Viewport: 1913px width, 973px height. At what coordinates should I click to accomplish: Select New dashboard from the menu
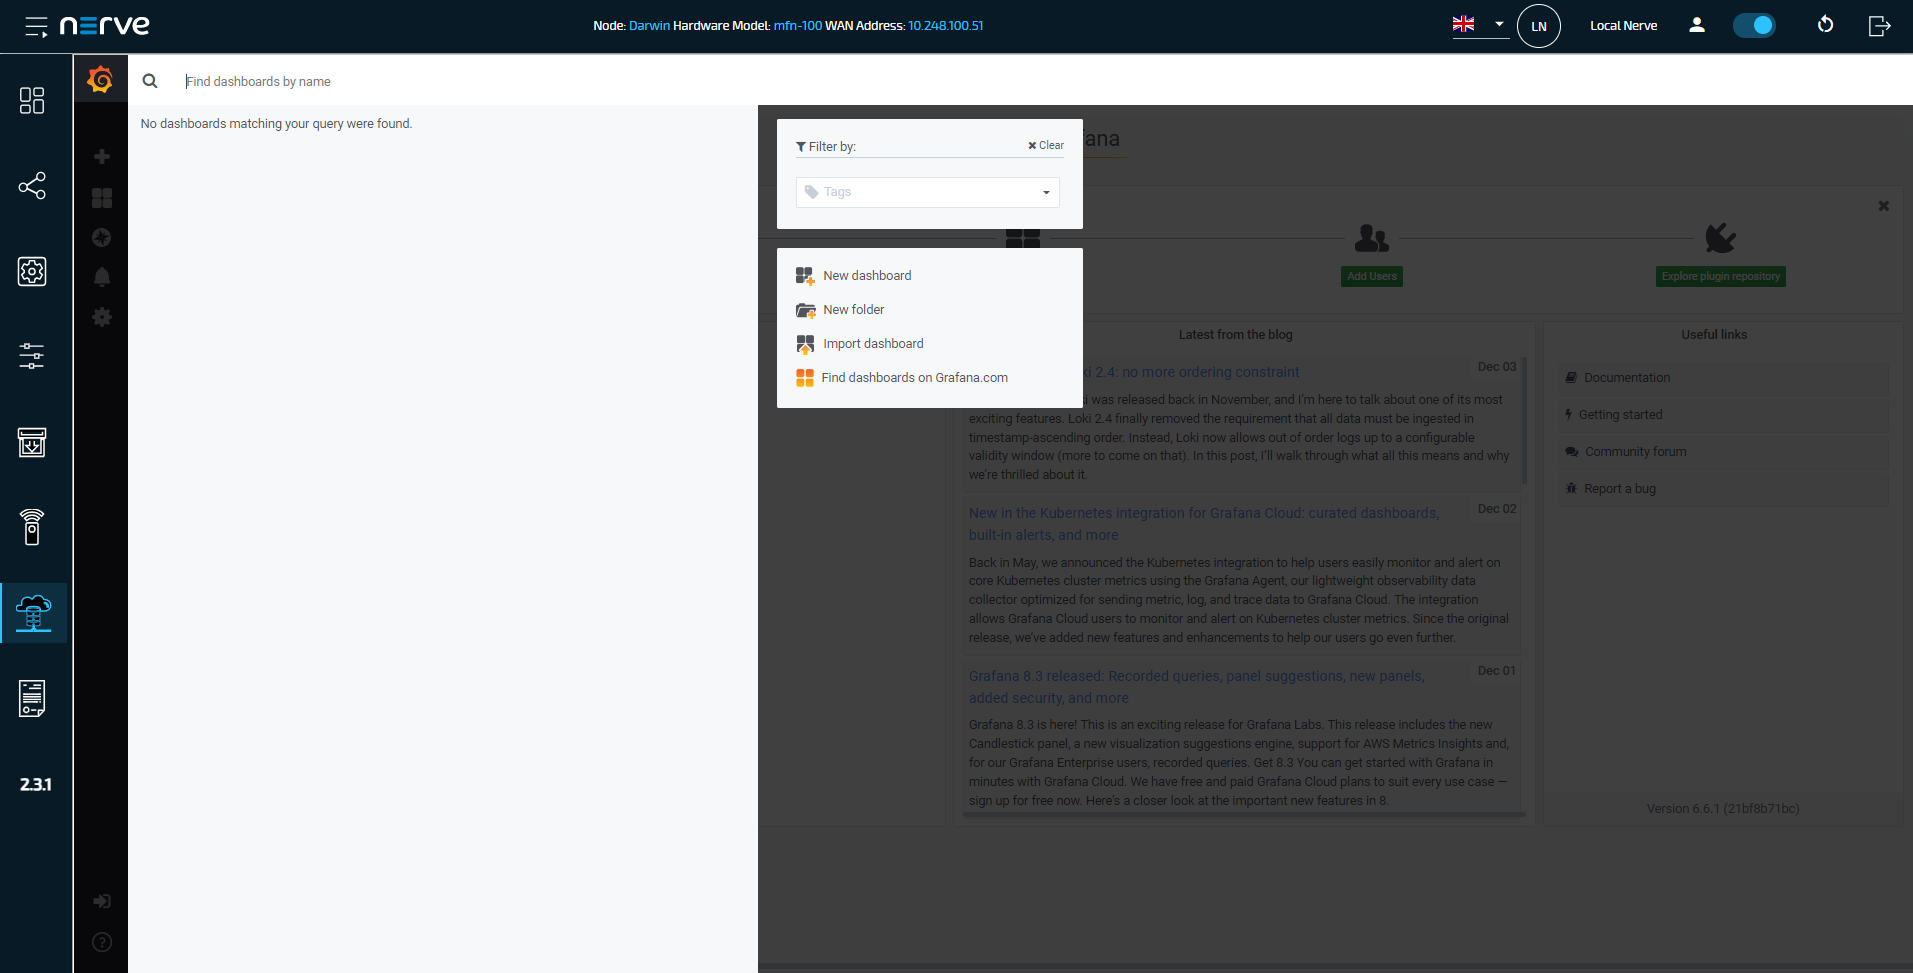pyautogui.click(x=866, y=275)
